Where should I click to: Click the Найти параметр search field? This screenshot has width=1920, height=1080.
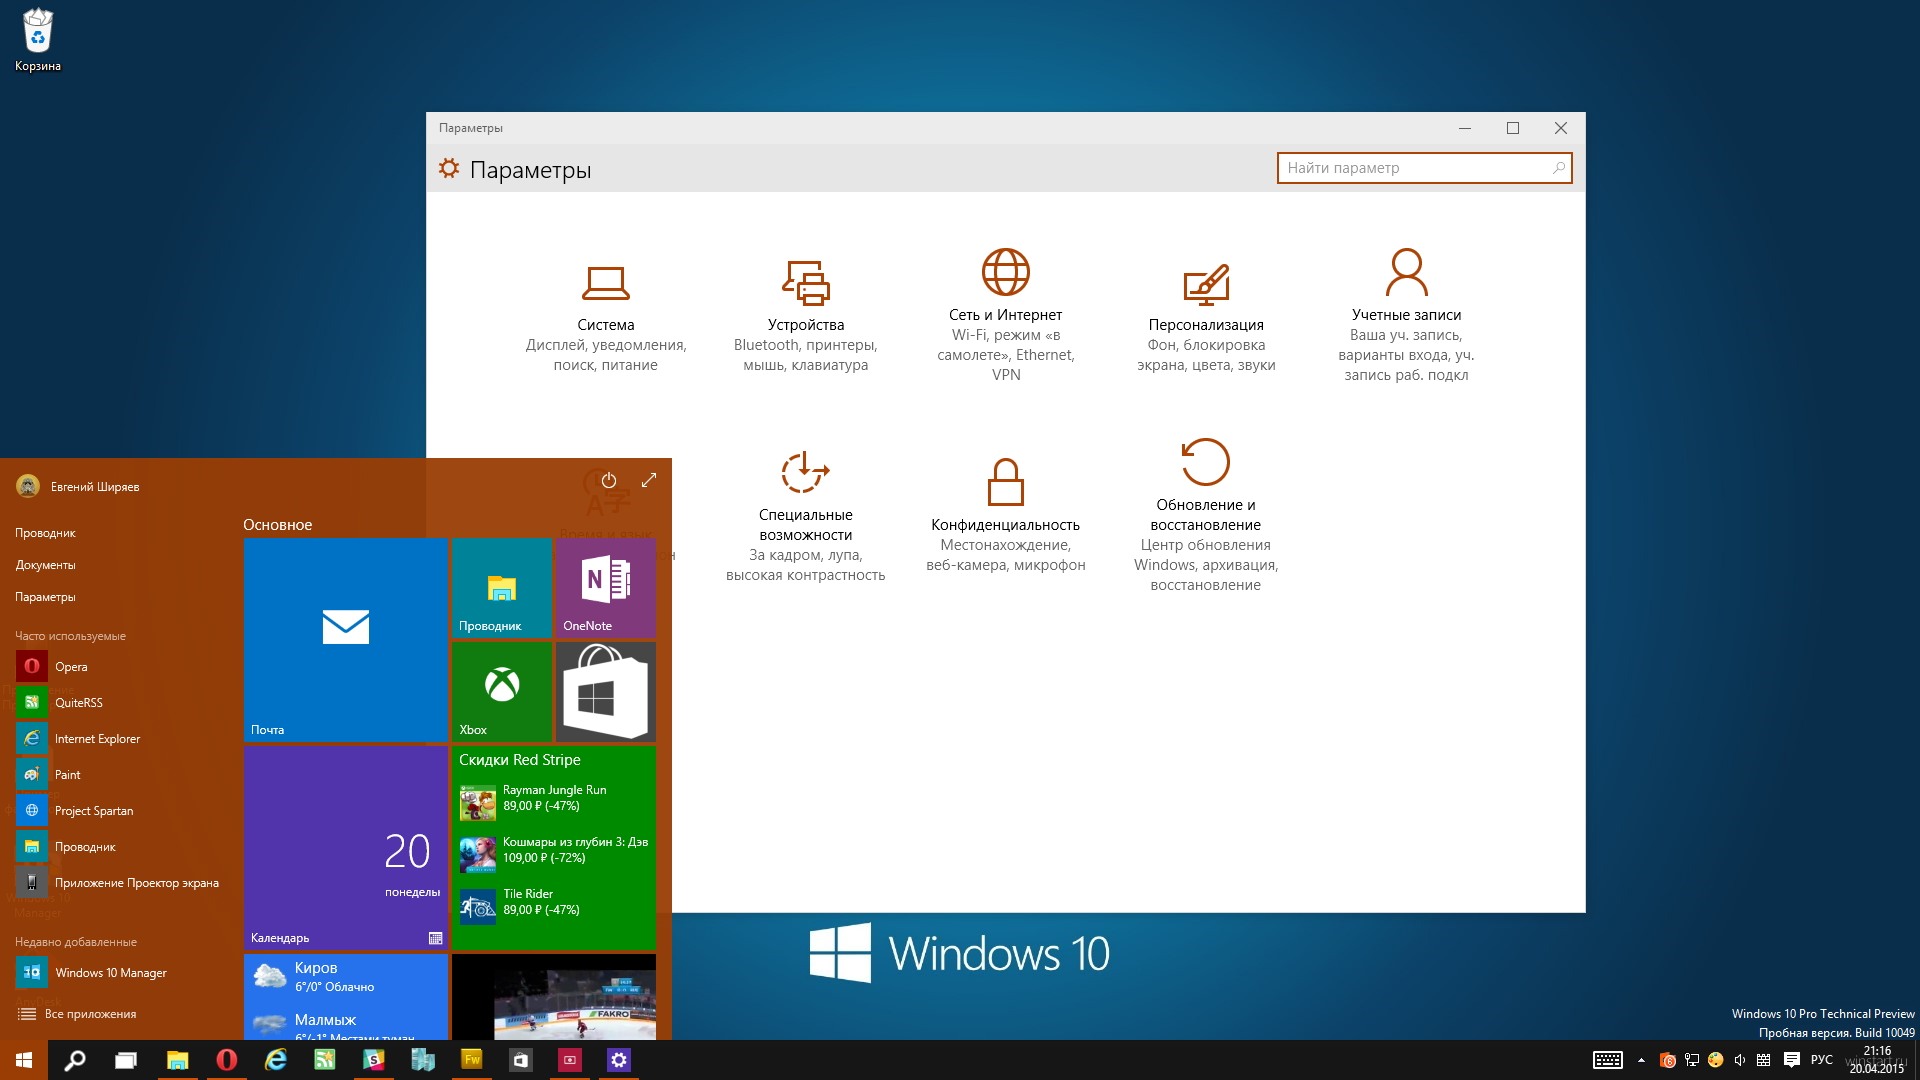point(1424,168)
